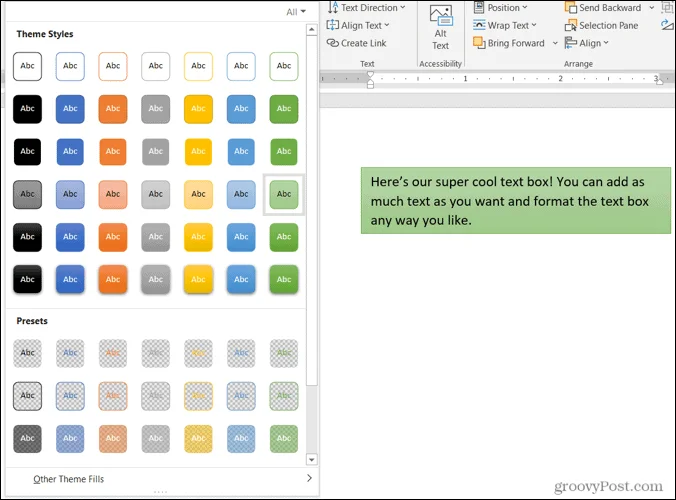Image resolution: width=676 pixels, height=500 pixels.
Task: Pick the semi-transparent green fill preset
Action: tap(284, 439)
